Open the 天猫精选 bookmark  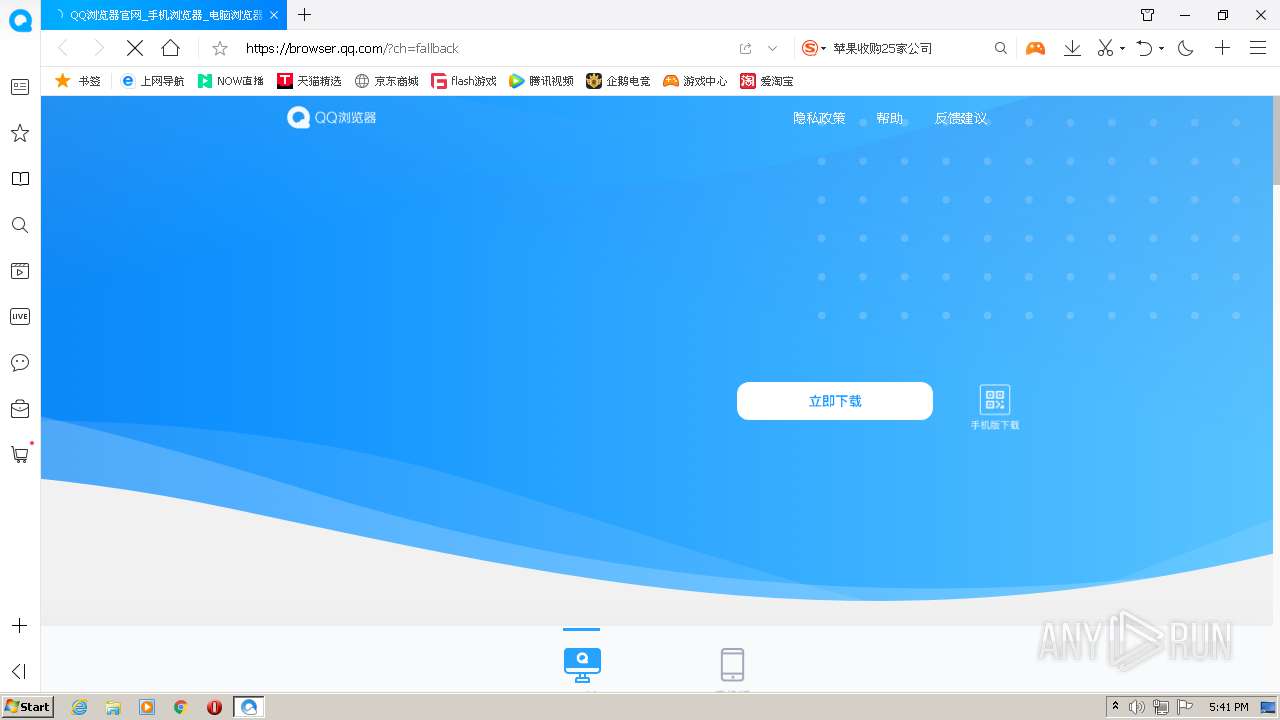[309, 81]
